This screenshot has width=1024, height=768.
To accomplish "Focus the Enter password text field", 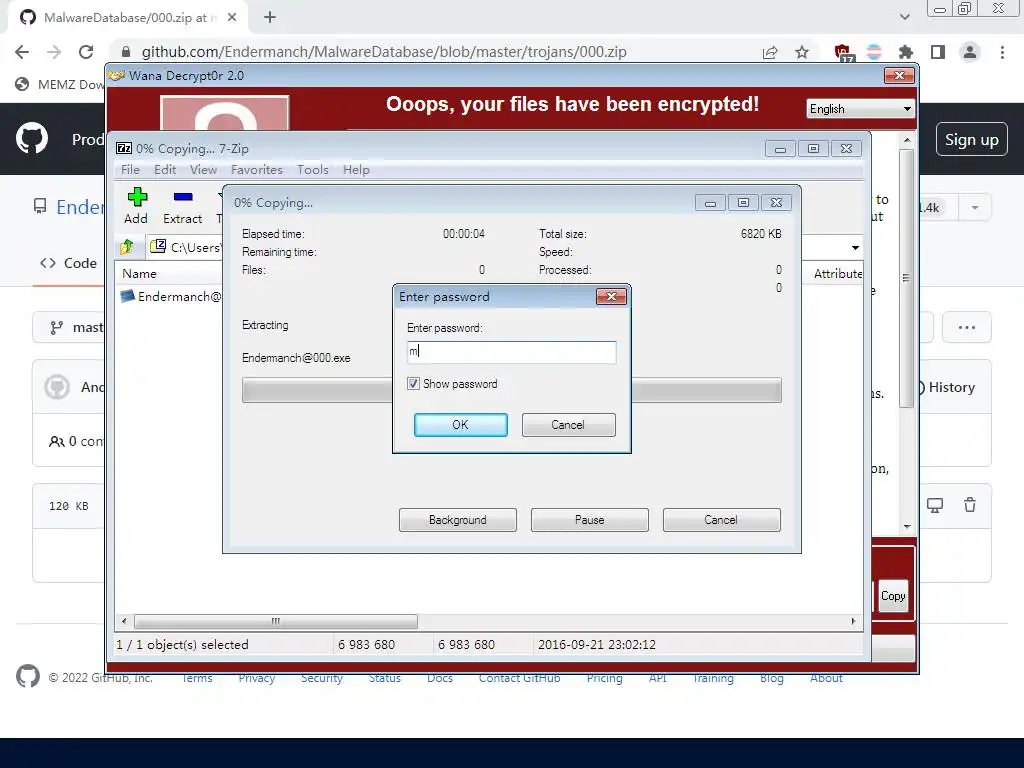I will [x=511, y=352].
